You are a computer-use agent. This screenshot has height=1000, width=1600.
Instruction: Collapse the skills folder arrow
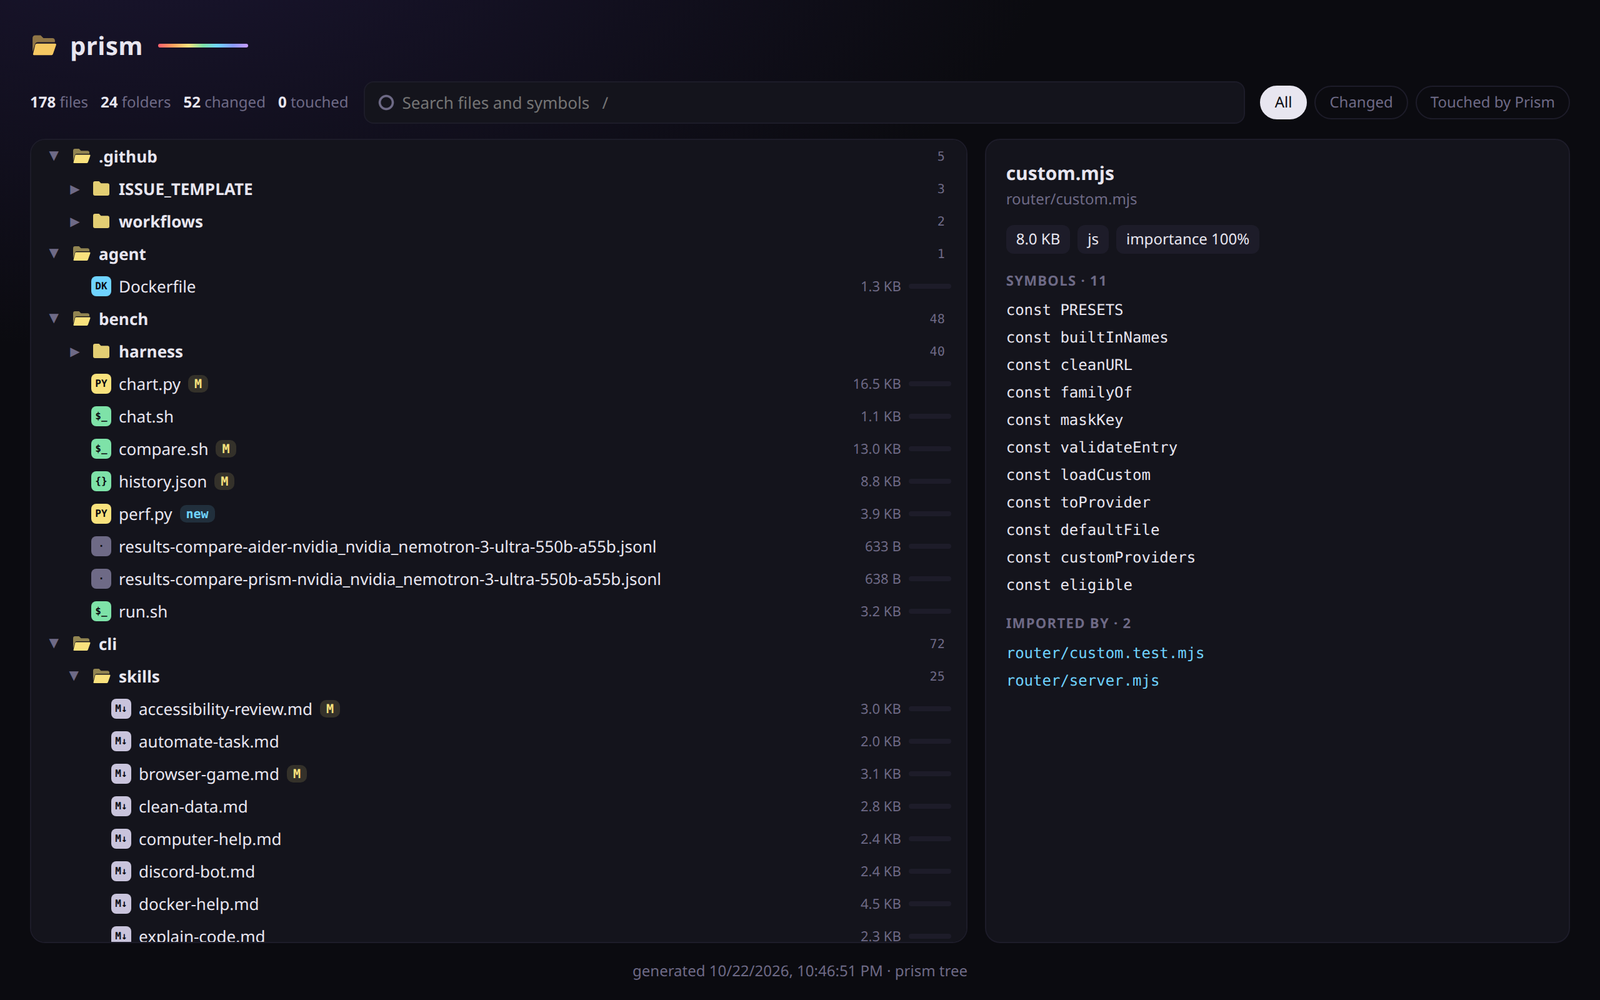[x=74, y=676]
